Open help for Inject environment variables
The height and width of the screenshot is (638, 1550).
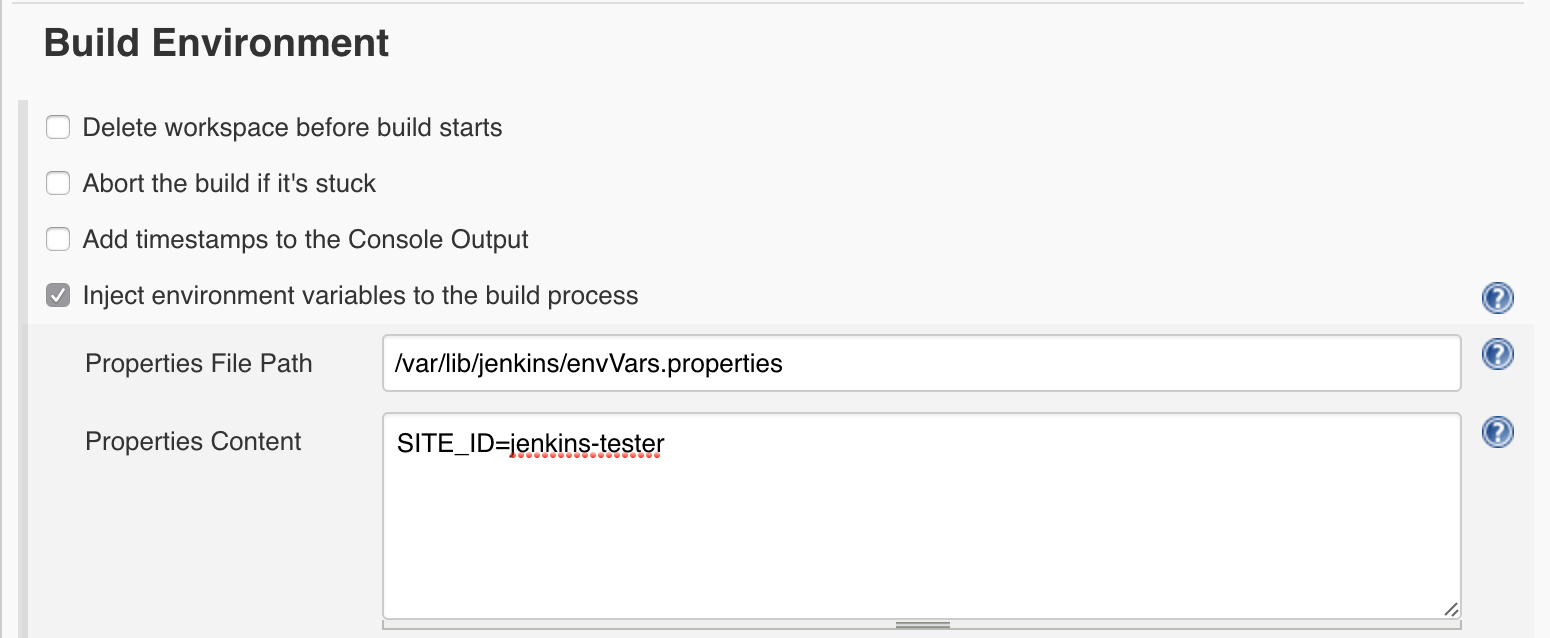pyautogui.click(x=1497, y=297)
